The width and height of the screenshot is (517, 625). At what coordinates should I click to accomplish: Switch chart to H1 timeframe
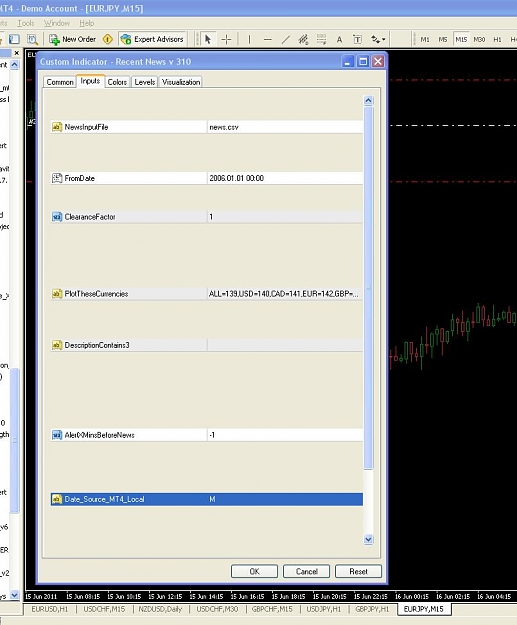497,39
